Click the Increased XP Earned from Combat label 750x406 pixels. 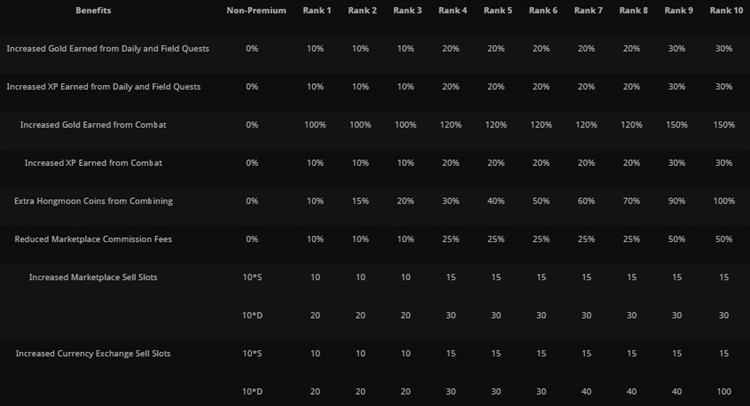93,163
